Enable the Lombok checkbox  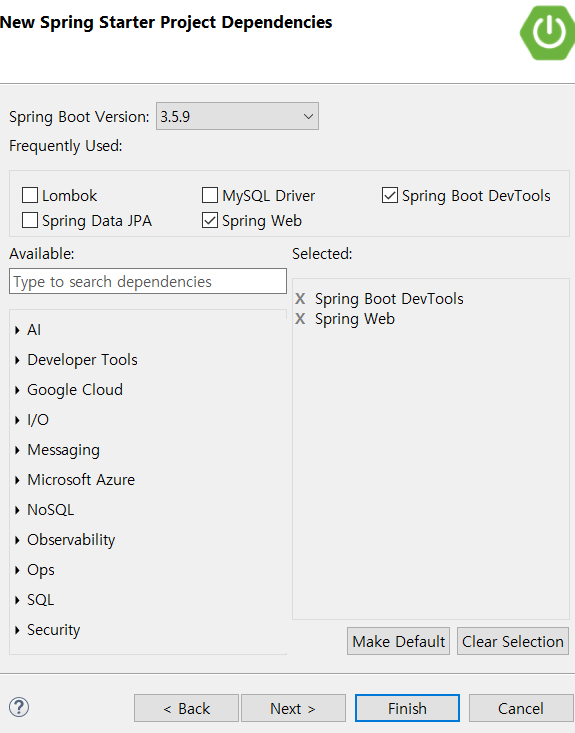30,195
